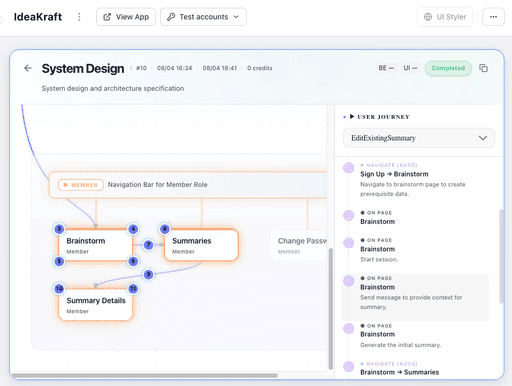This screenshot has width=512, height=386.
Task: Click the canvas horizontal scrollbar
Action: 145,375
